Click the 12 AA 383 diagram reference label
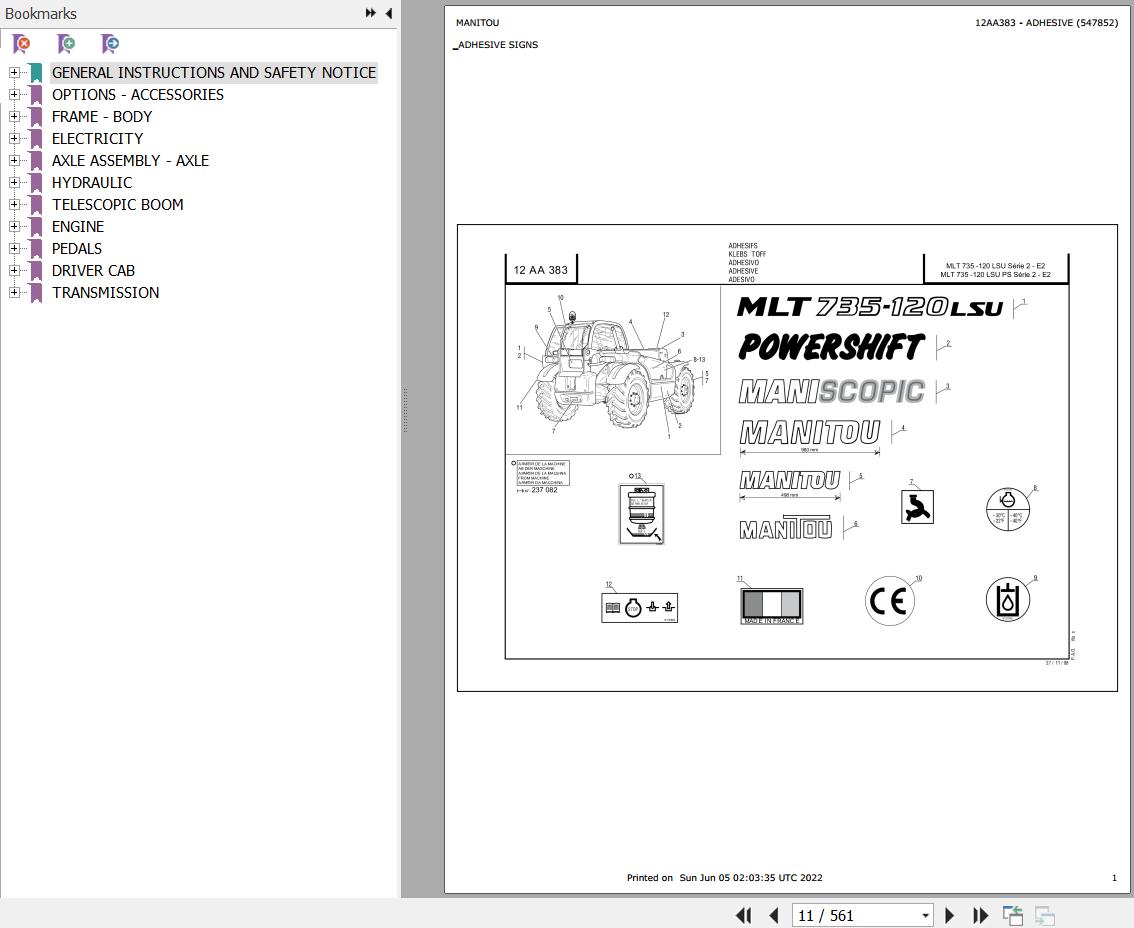 [x=541, y=270]
